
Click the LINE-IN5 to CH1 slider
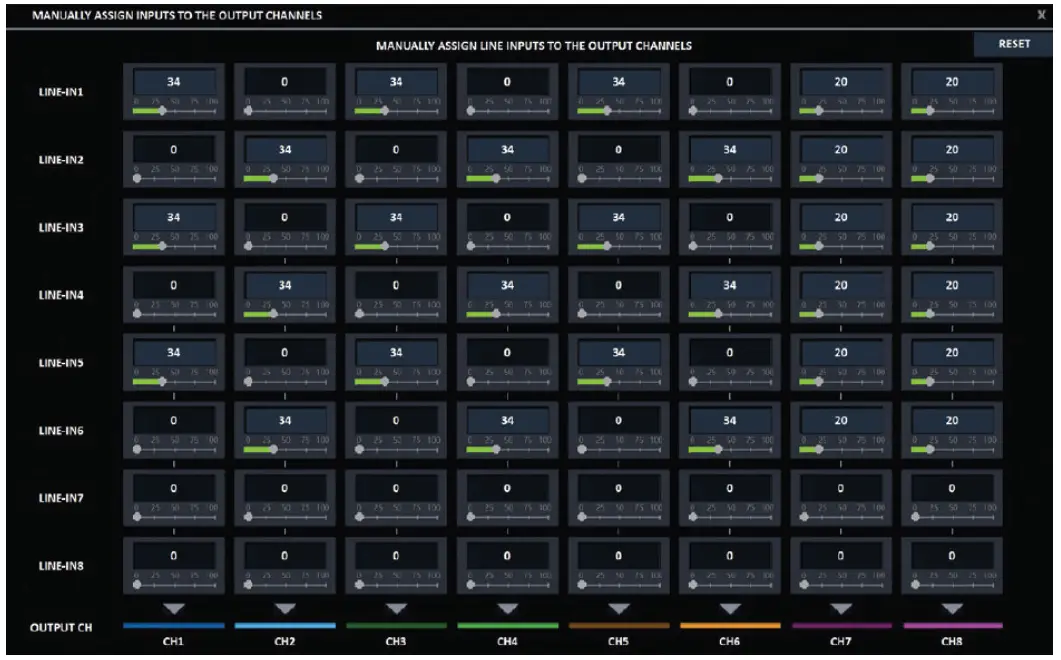174,381
